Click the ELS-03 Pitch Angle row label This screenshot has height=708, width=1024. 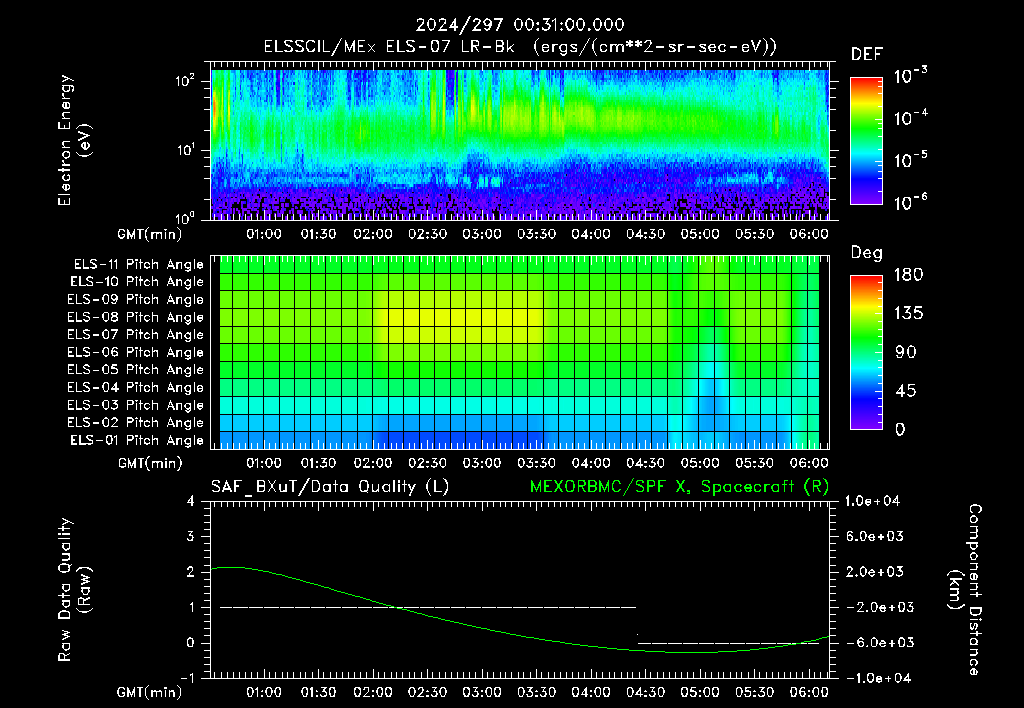[x=135, y=406]
